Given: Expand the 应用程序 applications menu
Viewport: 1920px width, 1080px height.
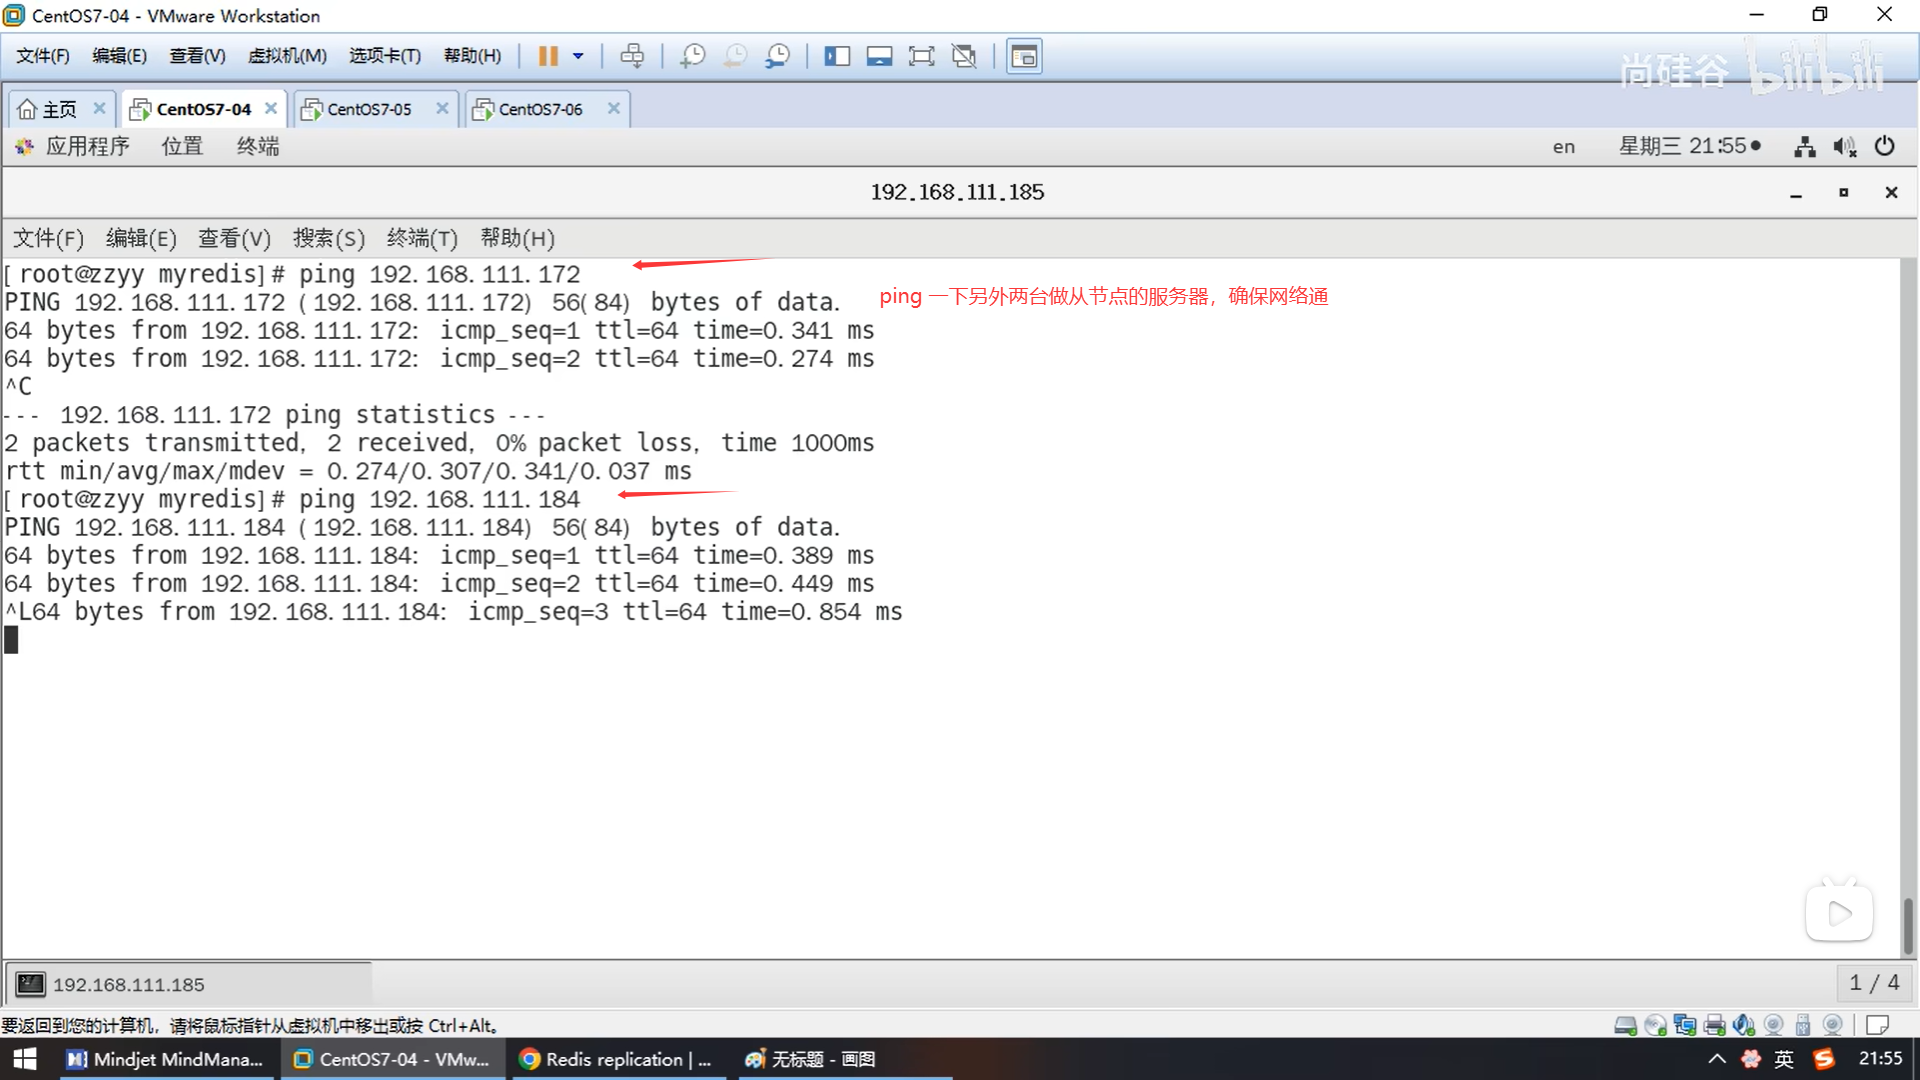Looking at the screenshot, I should coord(87,146).
